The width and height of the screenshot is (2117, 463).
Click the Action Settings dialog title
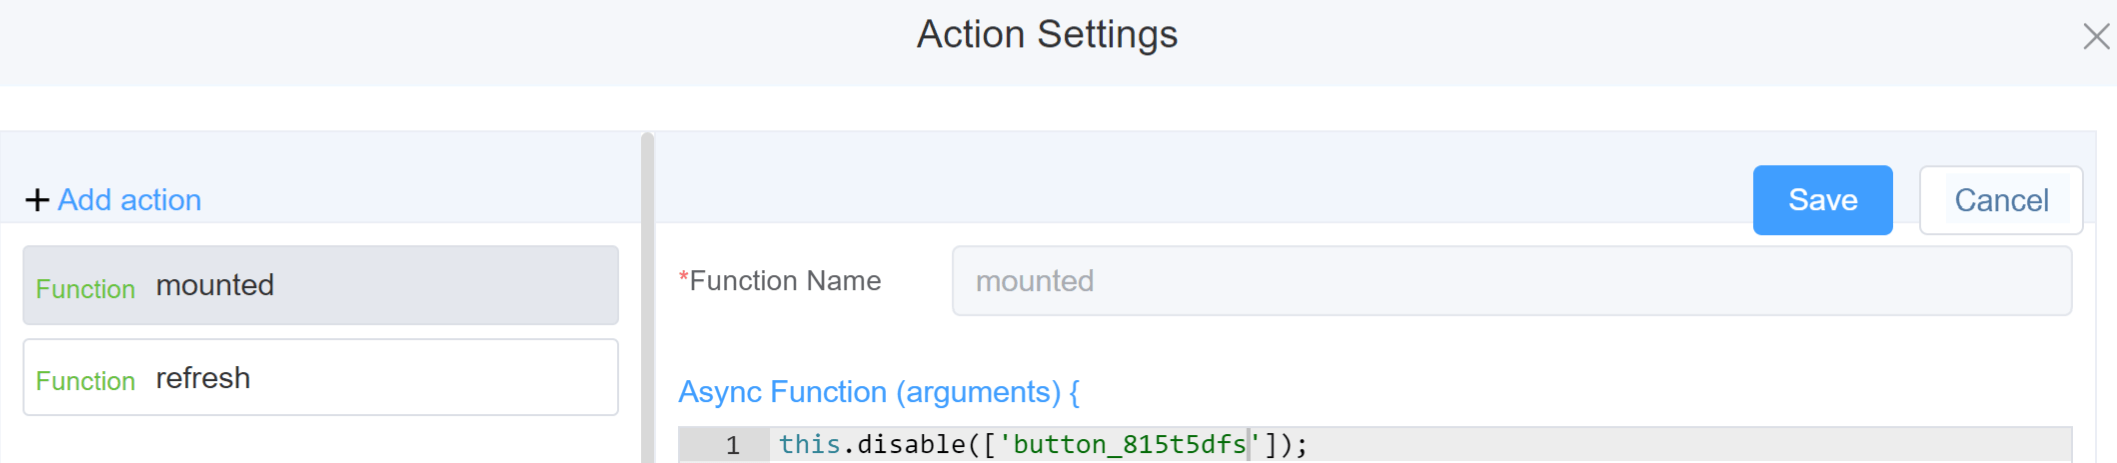click(1047, 35)
